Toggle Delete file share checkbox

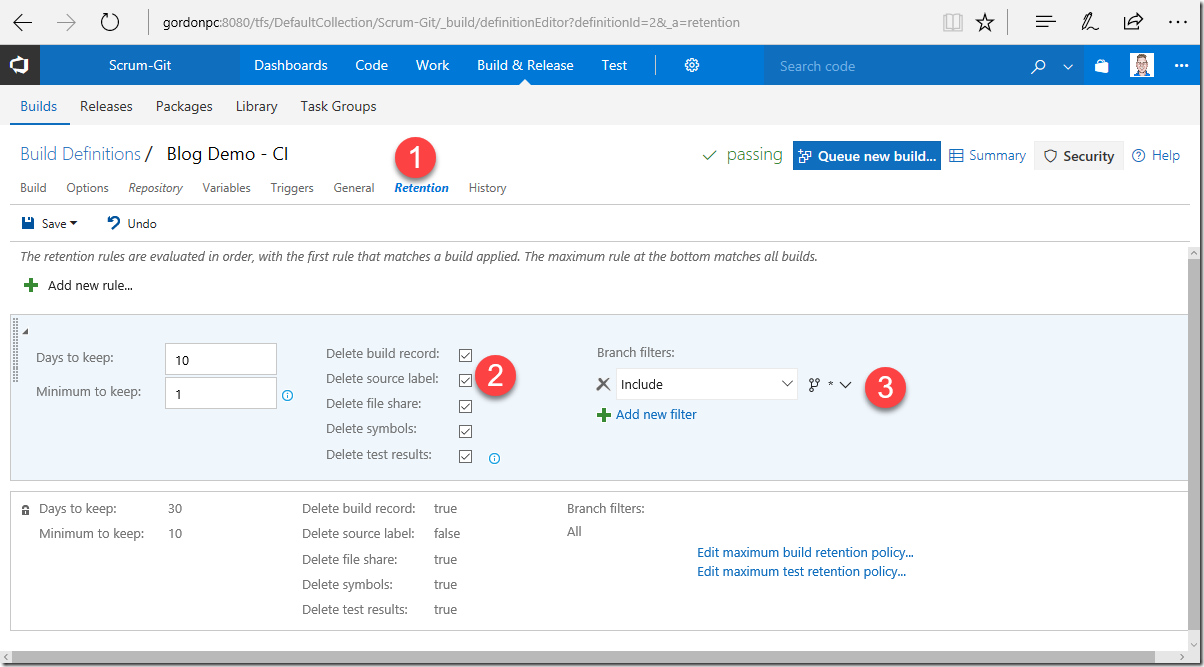pyautogui.click(x=466, y=406)
